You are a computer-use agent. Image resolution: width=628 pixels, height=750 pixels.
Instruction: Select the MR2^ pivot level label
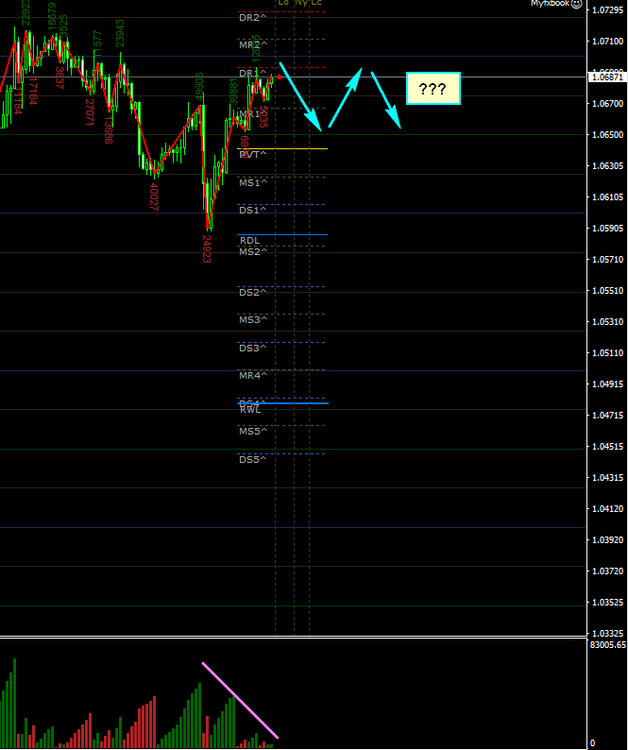[253, 45]
